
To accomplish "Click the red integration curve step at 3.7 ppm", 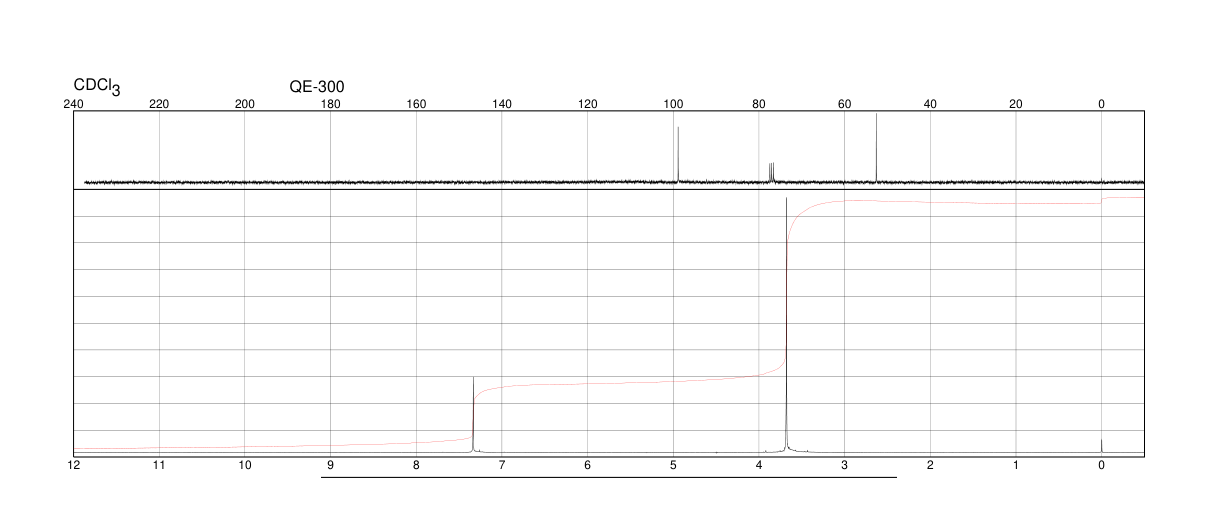I will pos(788,300).
